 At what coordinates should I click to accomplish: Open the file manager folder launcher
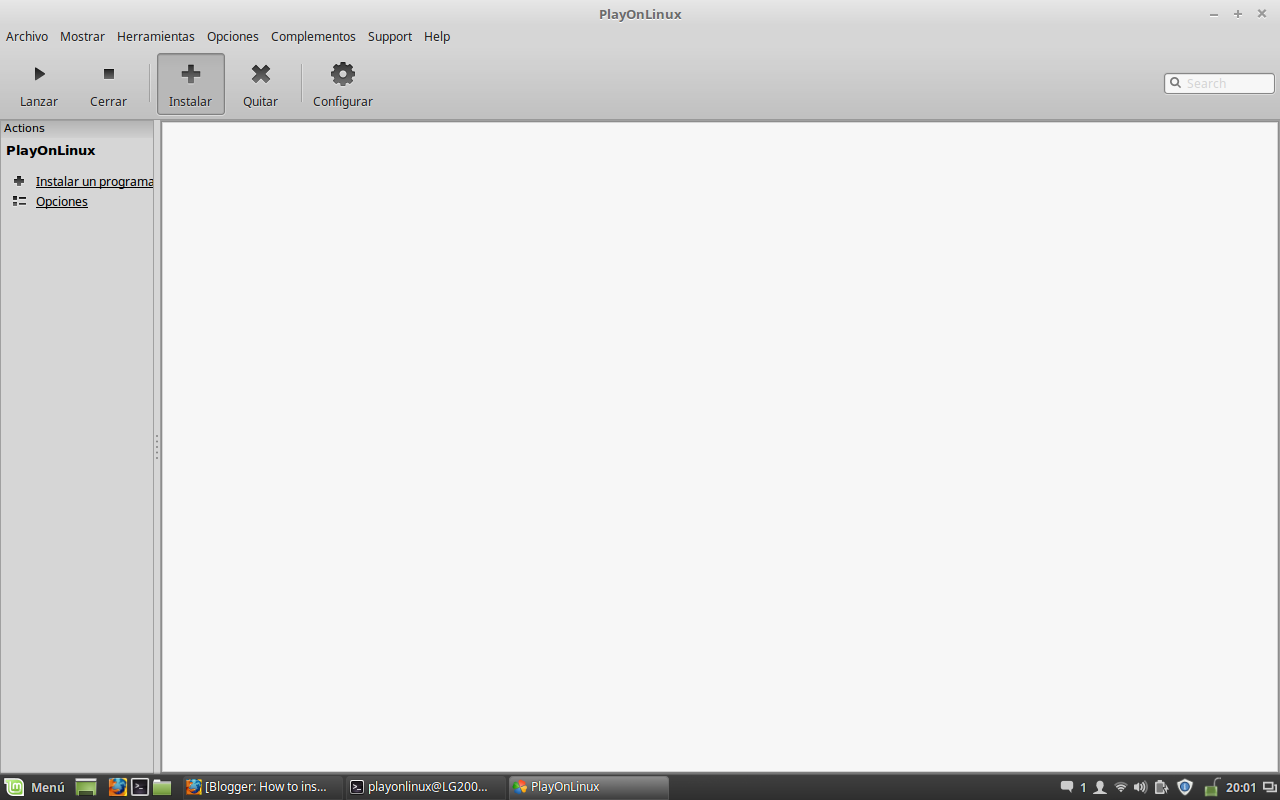tap(162, 787)
